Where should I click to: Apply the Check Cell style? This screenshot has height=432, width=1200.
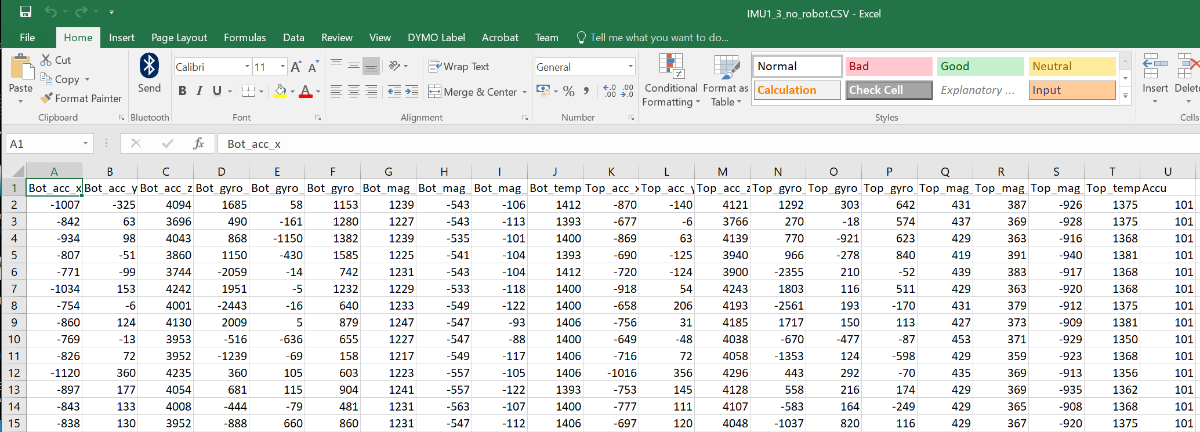[x=888, y=90]
